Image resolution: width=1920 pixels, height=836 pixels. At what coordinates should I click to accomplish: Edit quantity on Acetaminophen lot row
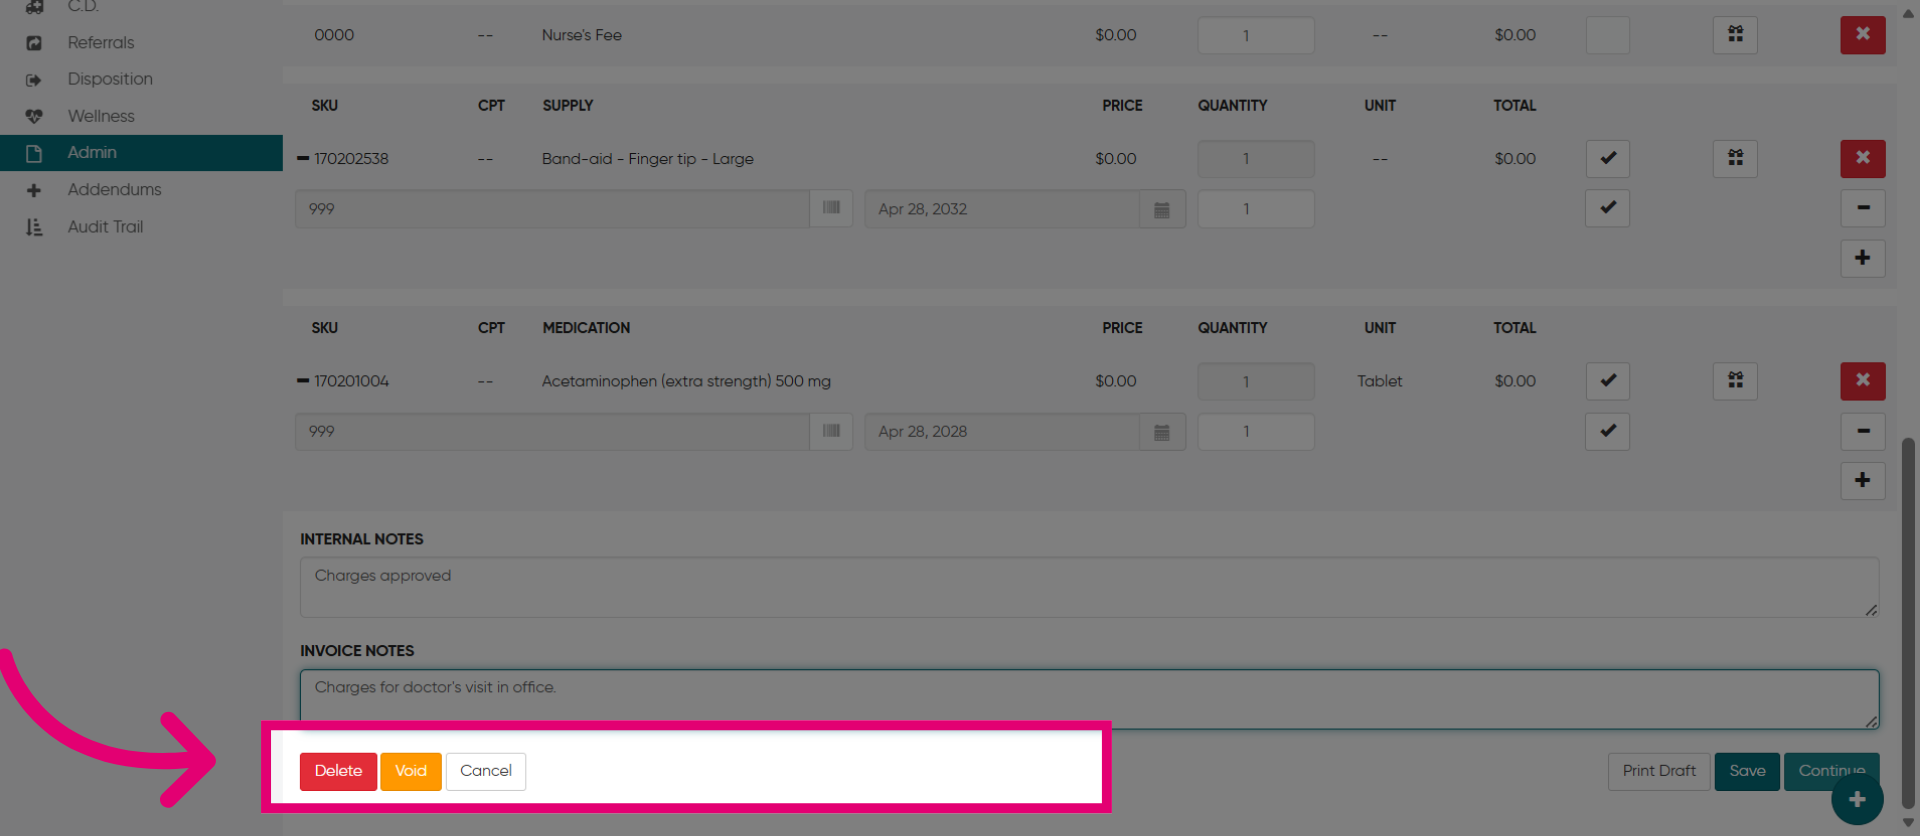click(1255, 432)
